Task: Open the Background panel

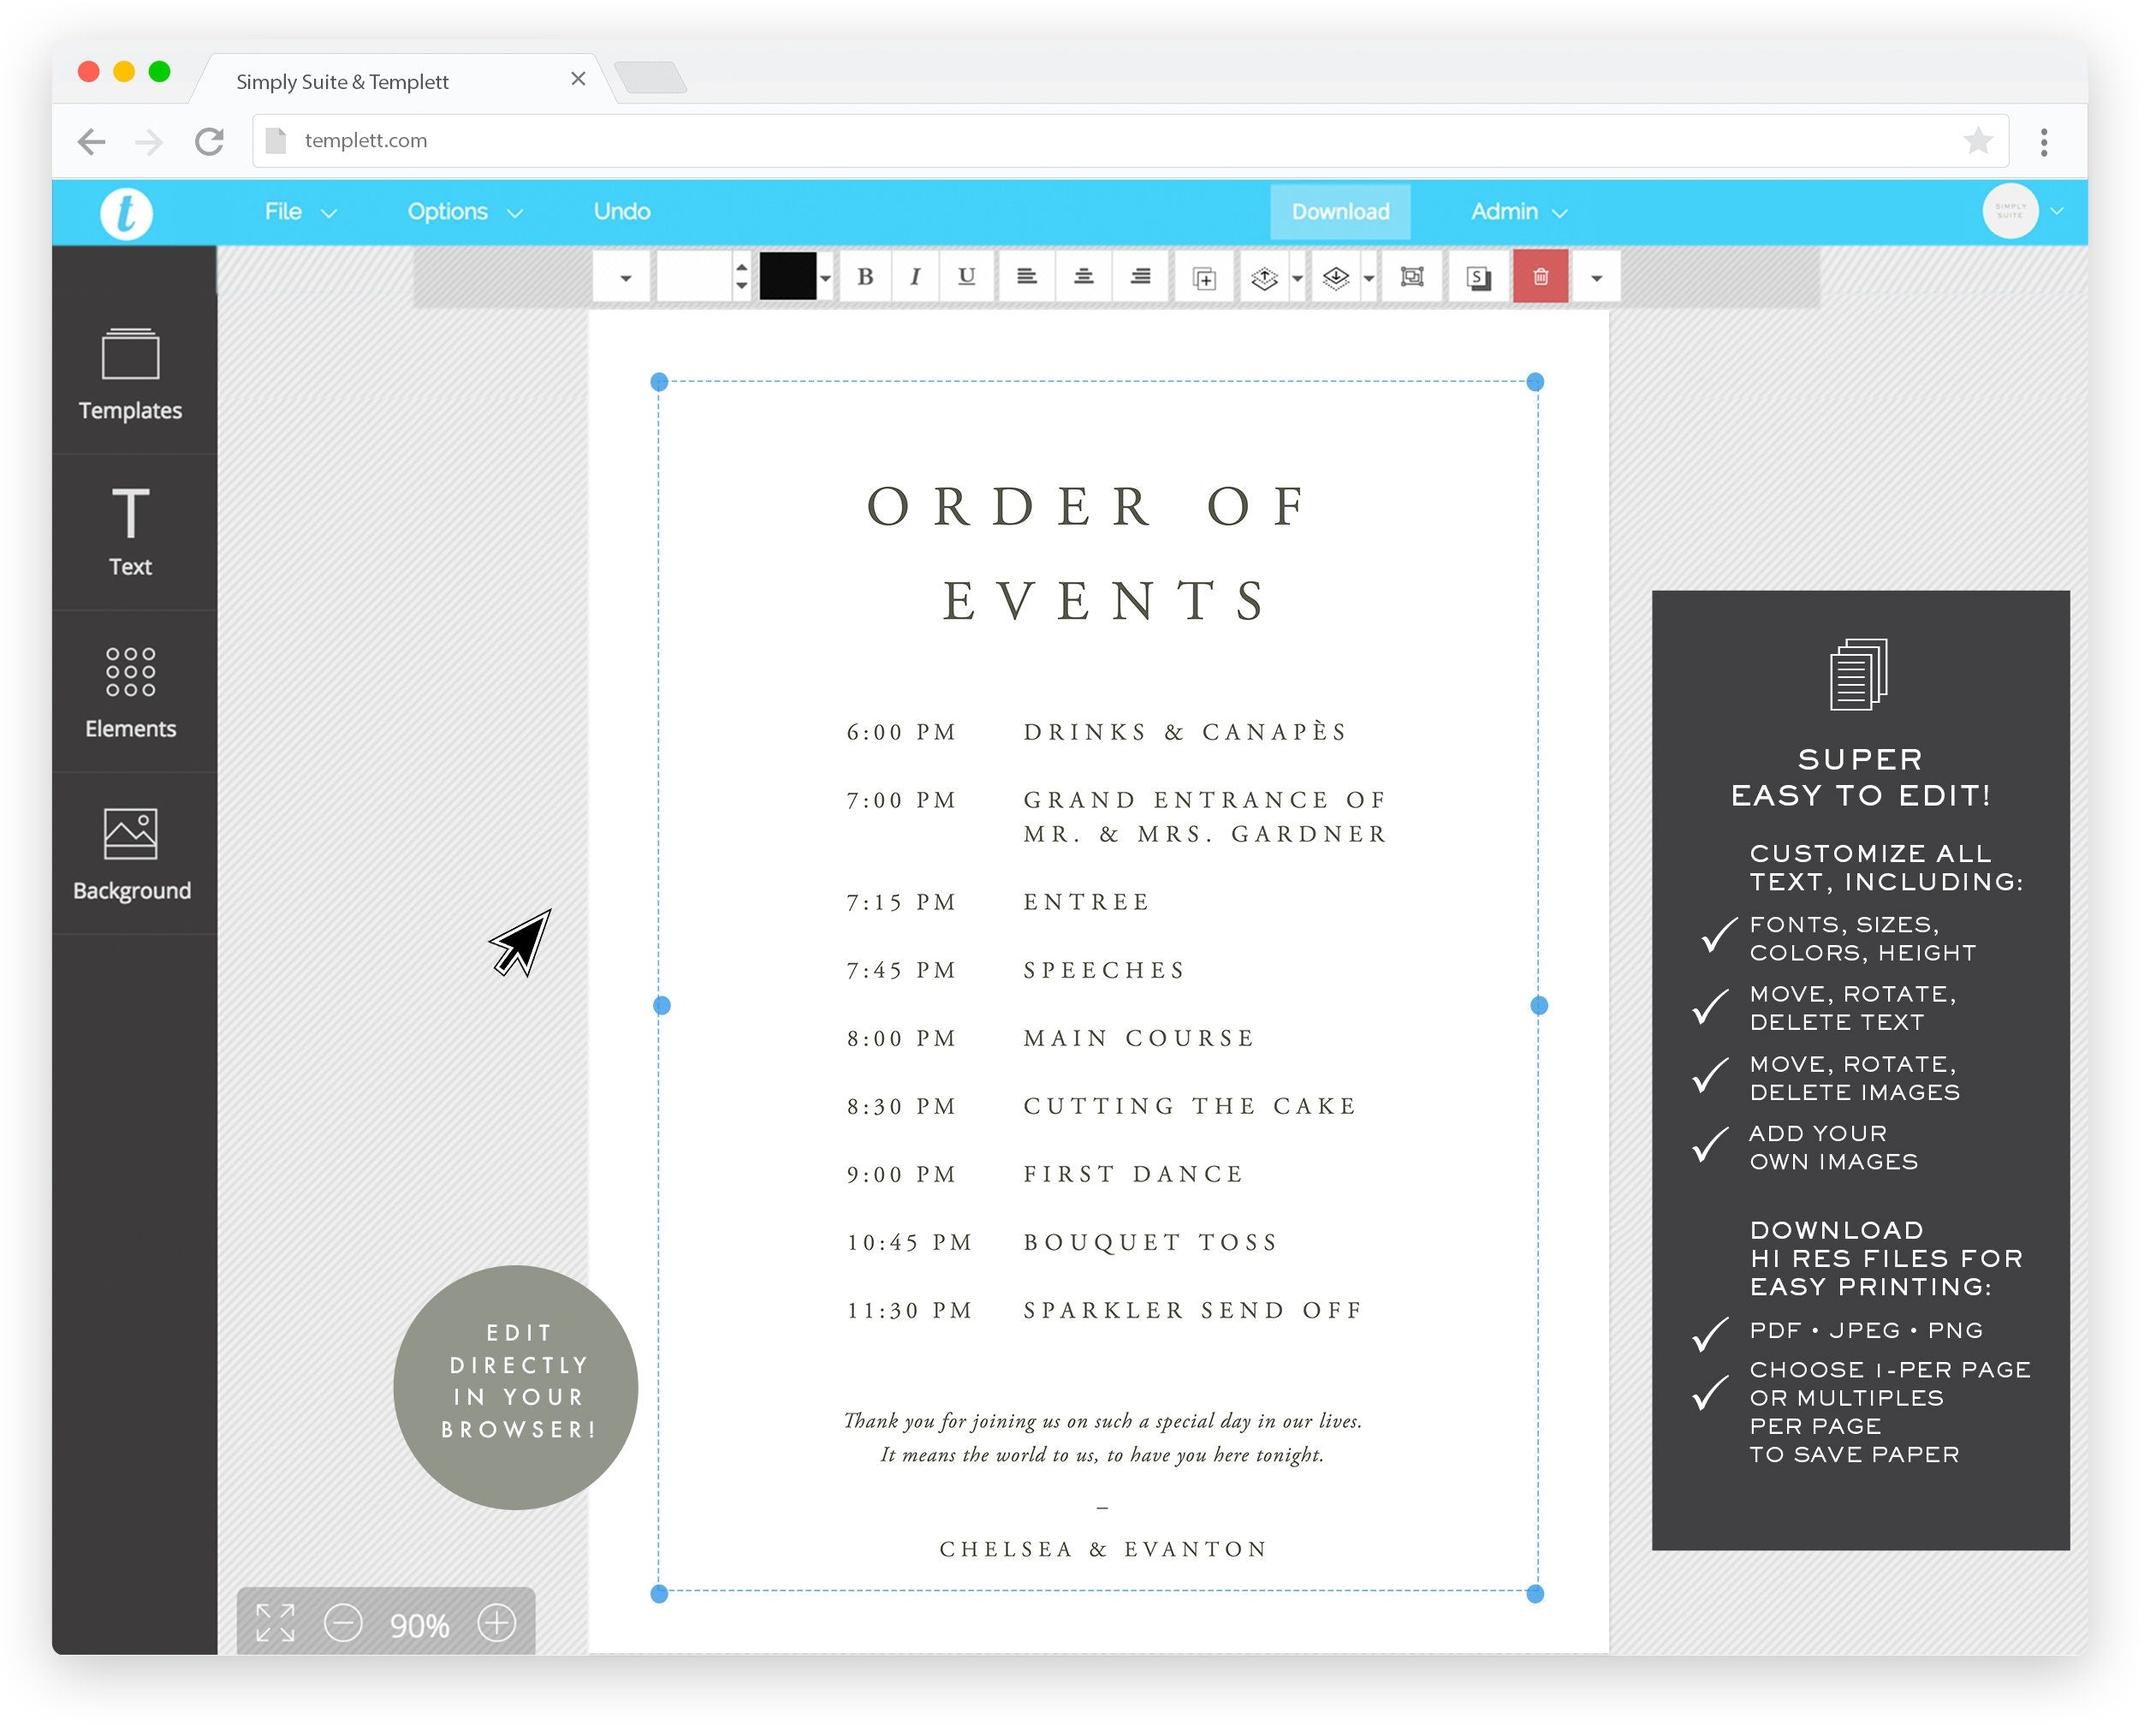Action: (131, 854)
